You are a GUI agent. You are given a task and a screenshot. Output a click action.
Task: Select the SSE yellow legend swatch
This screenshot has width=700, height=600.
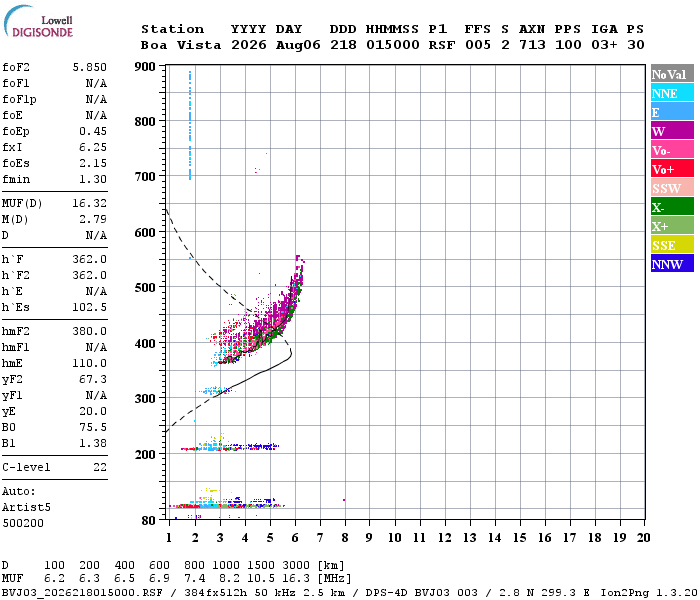pyautogui.click(x=672, y=245)
